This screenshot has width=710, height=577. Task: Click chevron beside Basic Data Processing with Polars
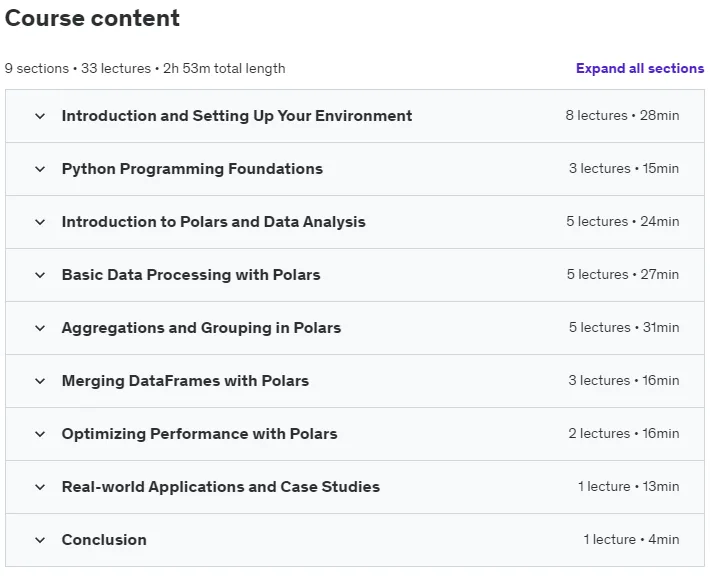tap(40, 275)
